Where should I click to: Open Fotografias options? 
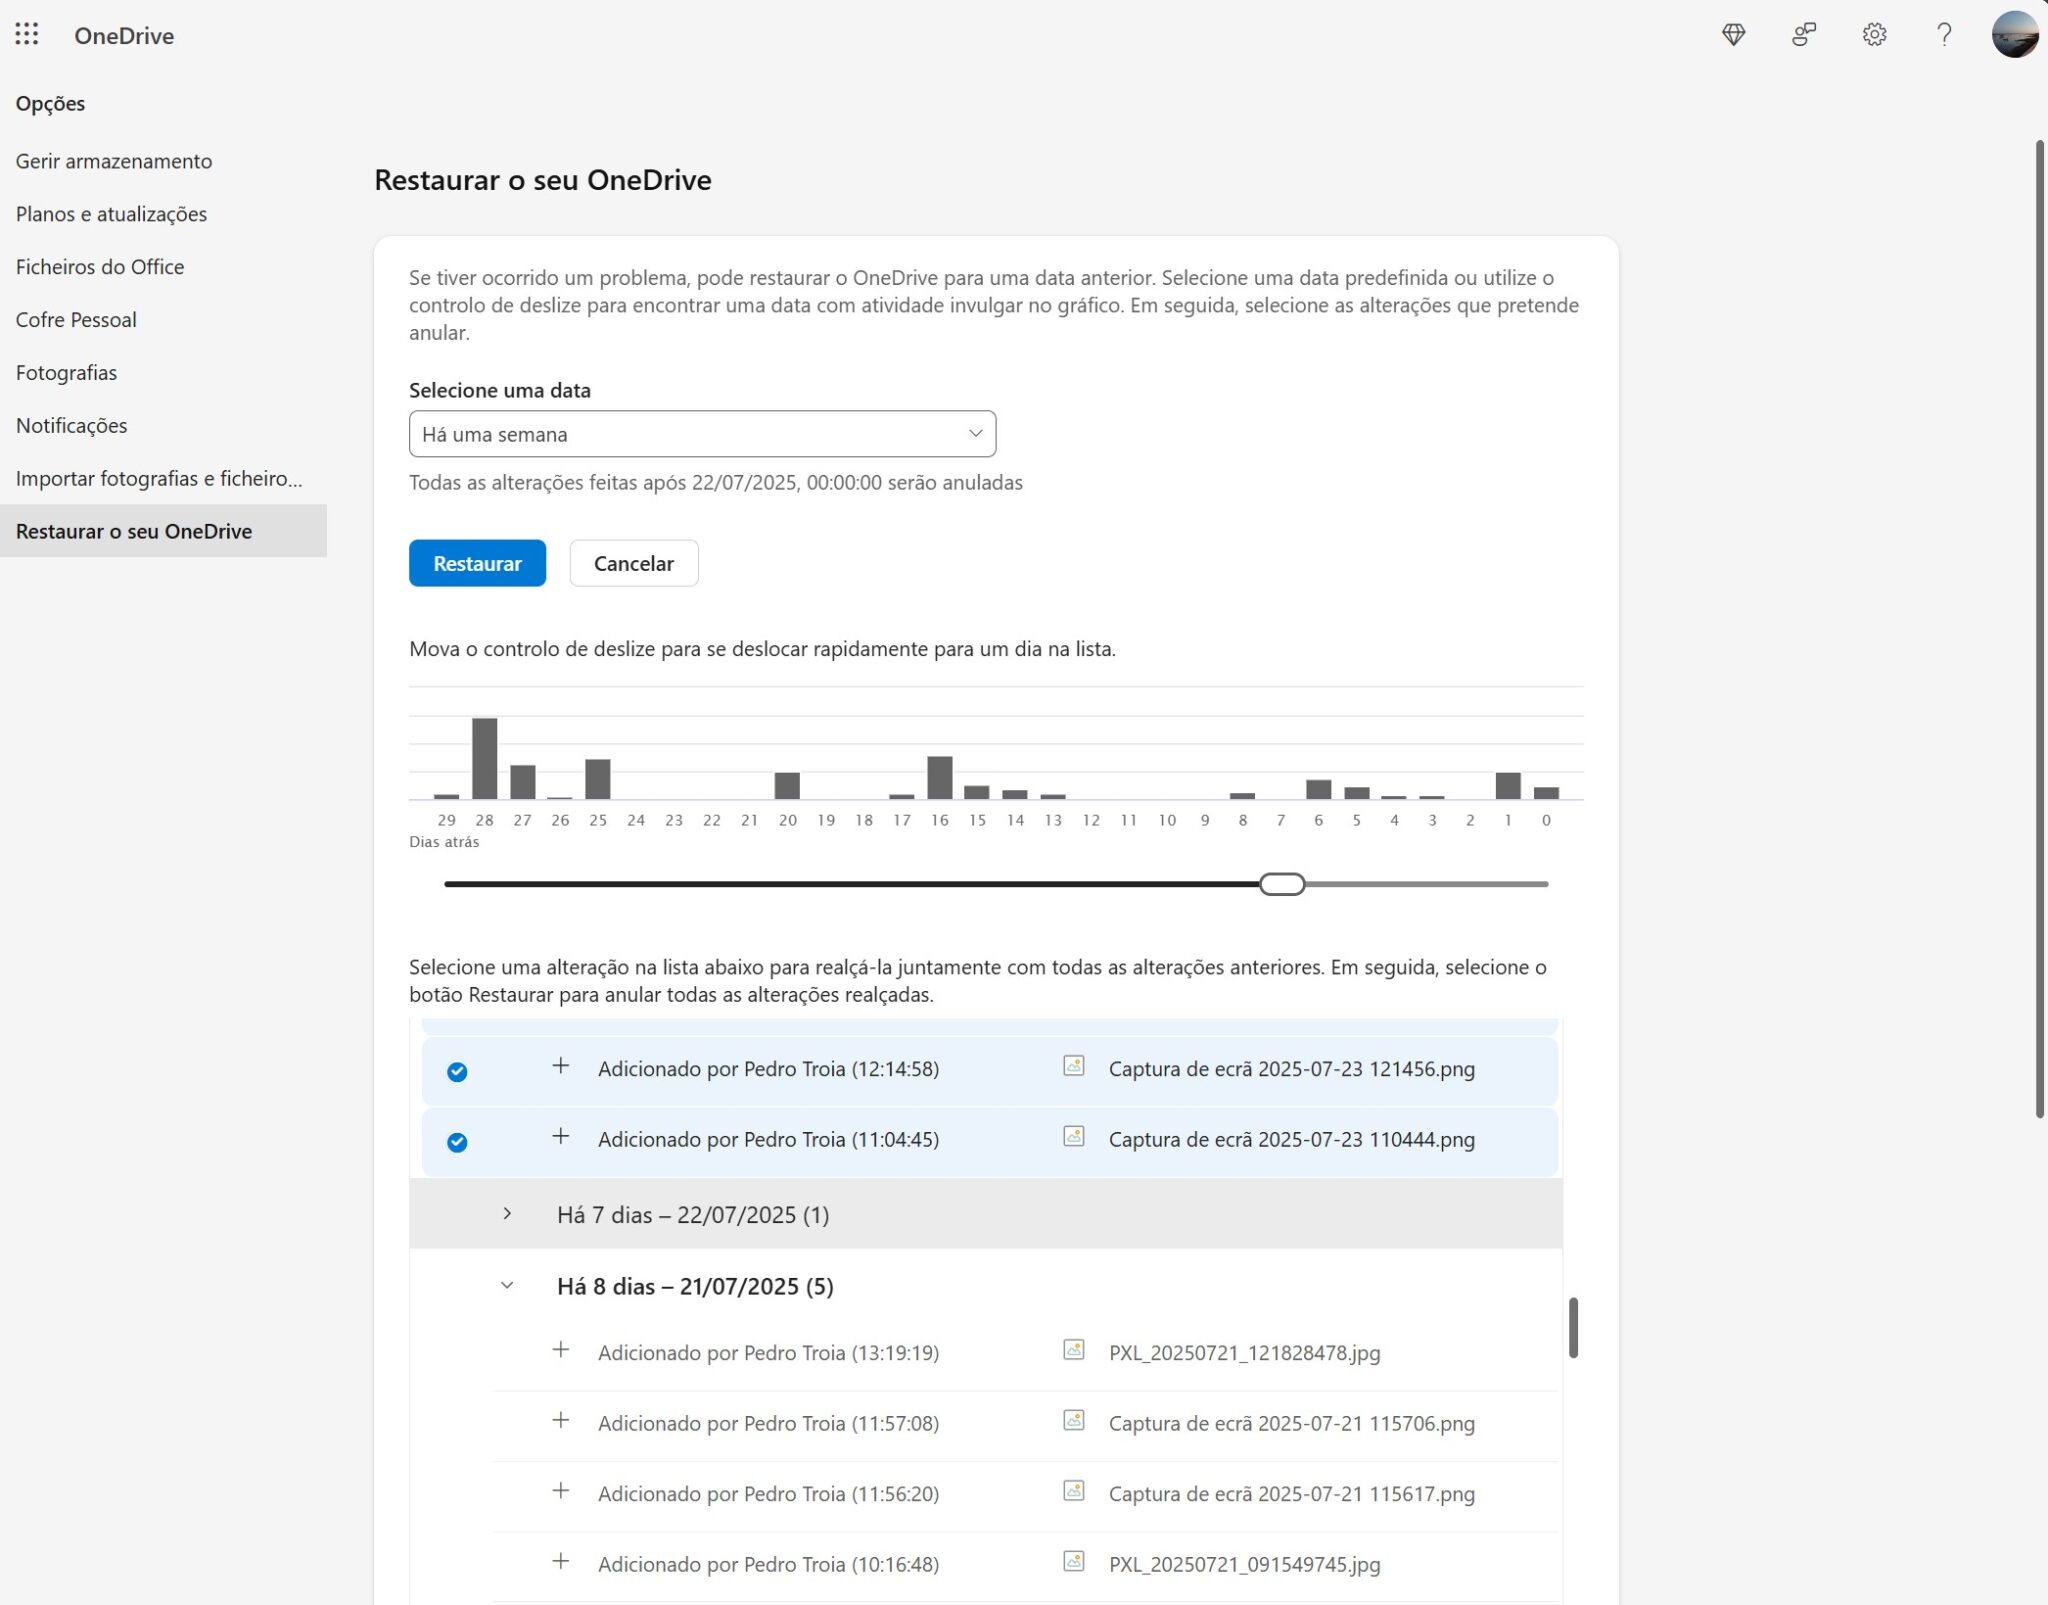click(x=66, y=373)
